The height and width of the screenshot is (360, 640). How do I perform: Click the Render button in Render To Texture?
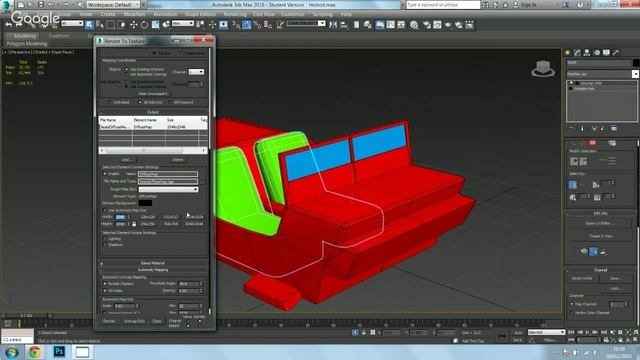[109, 321]
